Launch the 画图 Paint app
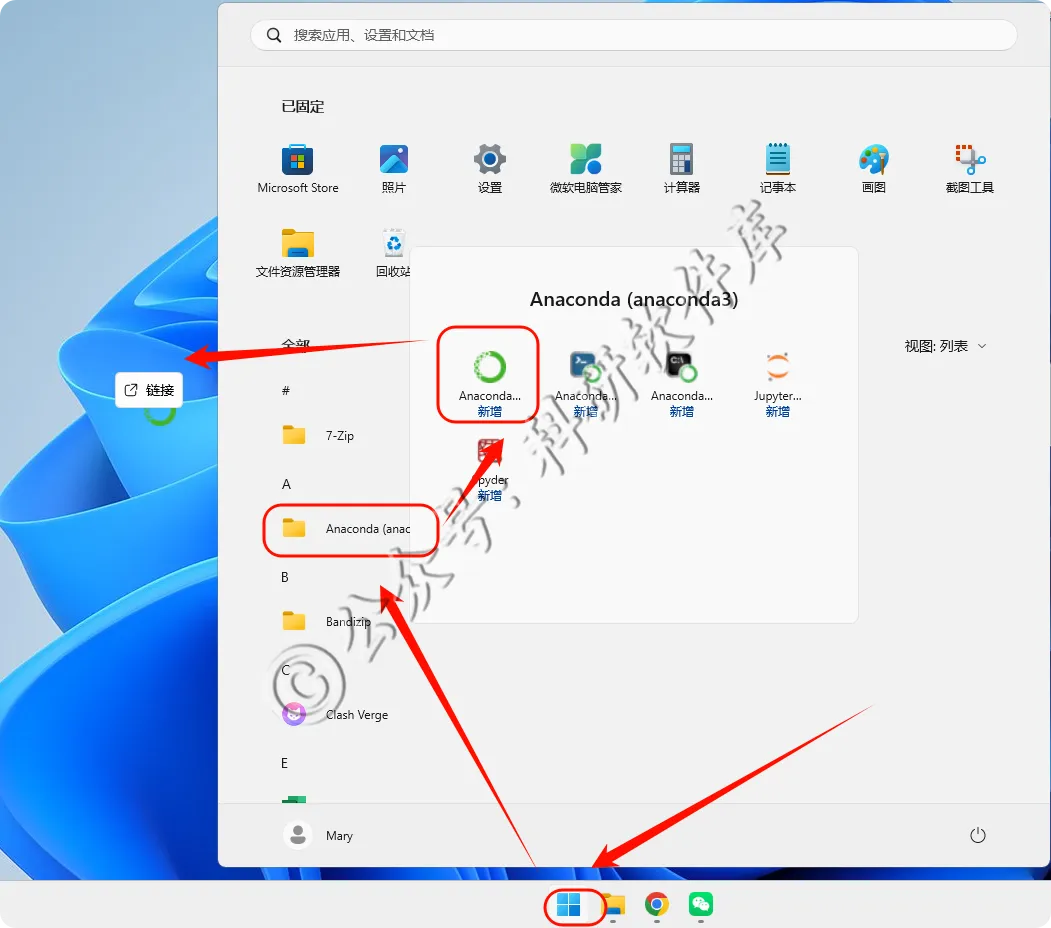 click(873, 169)
